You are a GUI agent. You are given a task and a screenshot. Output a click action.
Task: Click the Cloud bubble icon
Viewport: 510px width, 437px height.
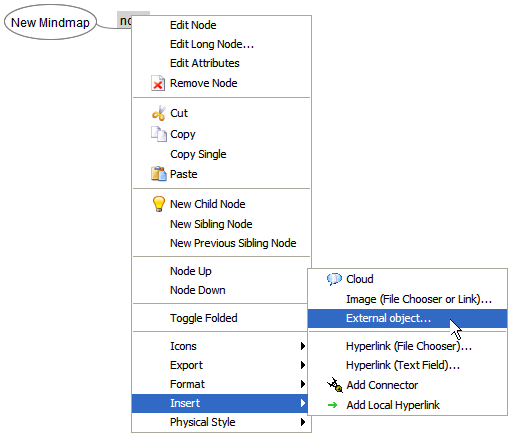(x=334, y=279)
